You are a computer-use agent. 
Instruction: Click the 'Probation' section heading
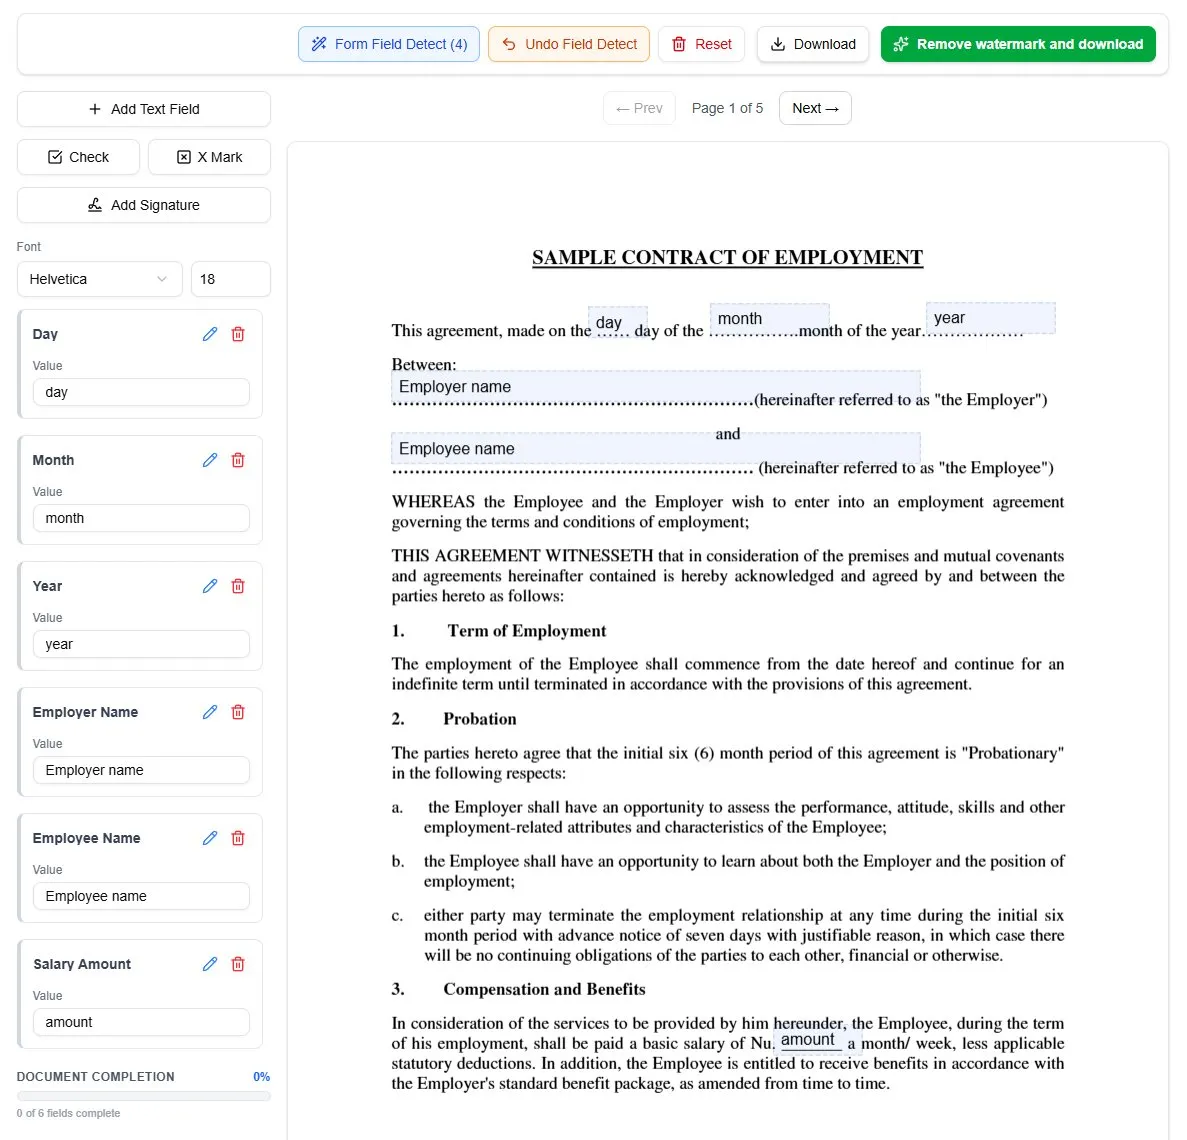pos(480,718)
